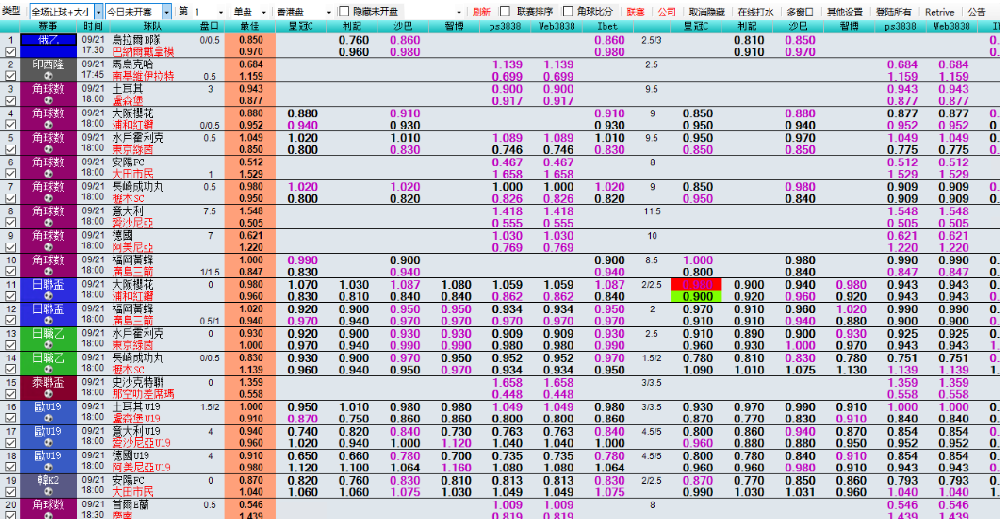Click the 最佳 column header

[x=250, y=26]
